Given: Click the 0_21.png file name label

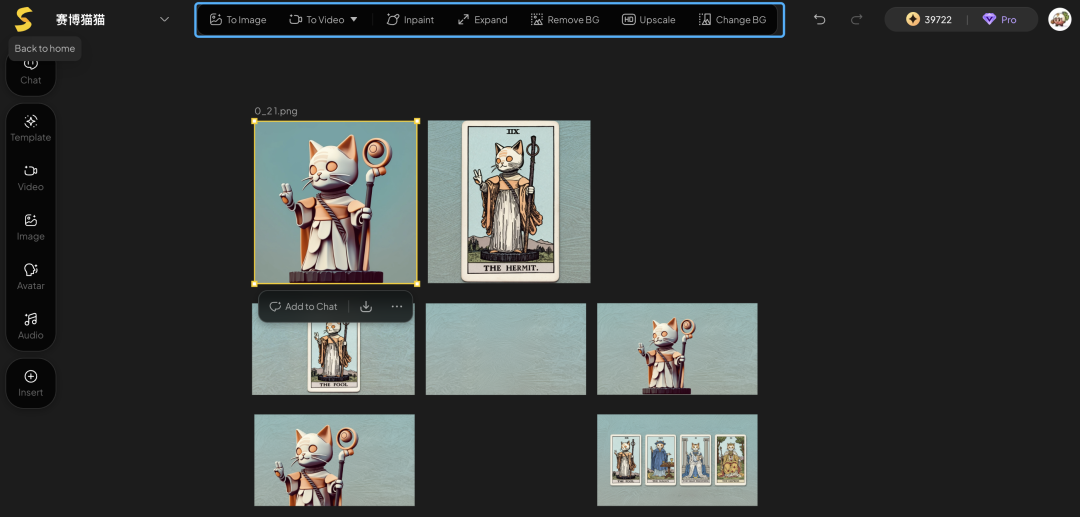Looking at the screenshot, I should [276, 111].
